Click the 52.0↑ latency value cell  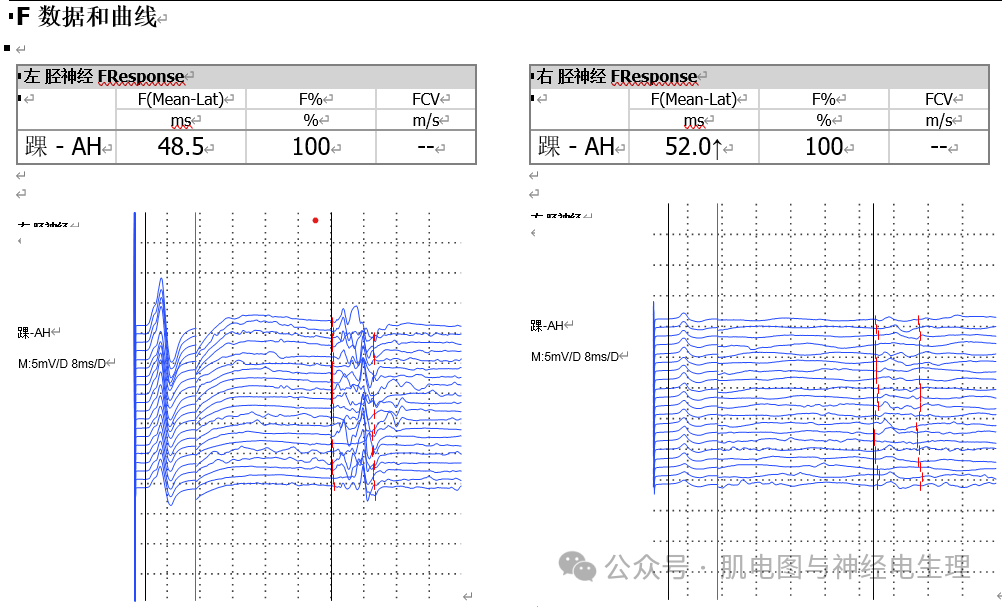tap(693, 147)
